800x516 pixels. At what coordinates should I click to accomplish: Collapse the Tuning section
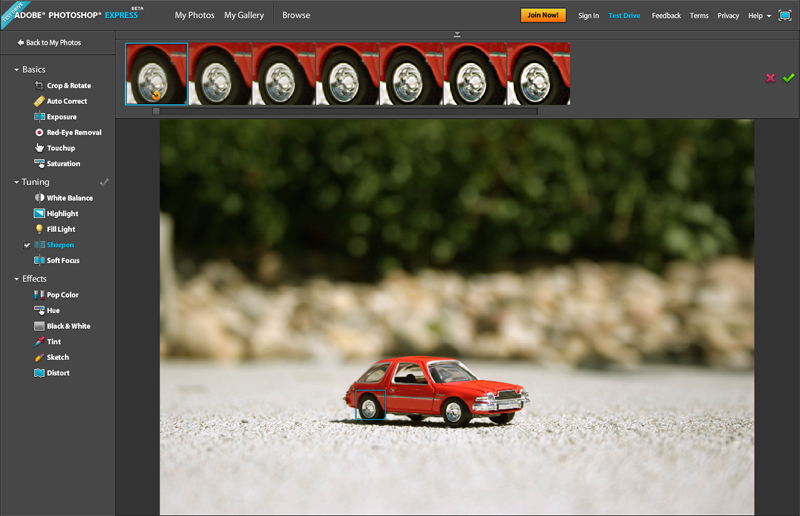(16, 182)
